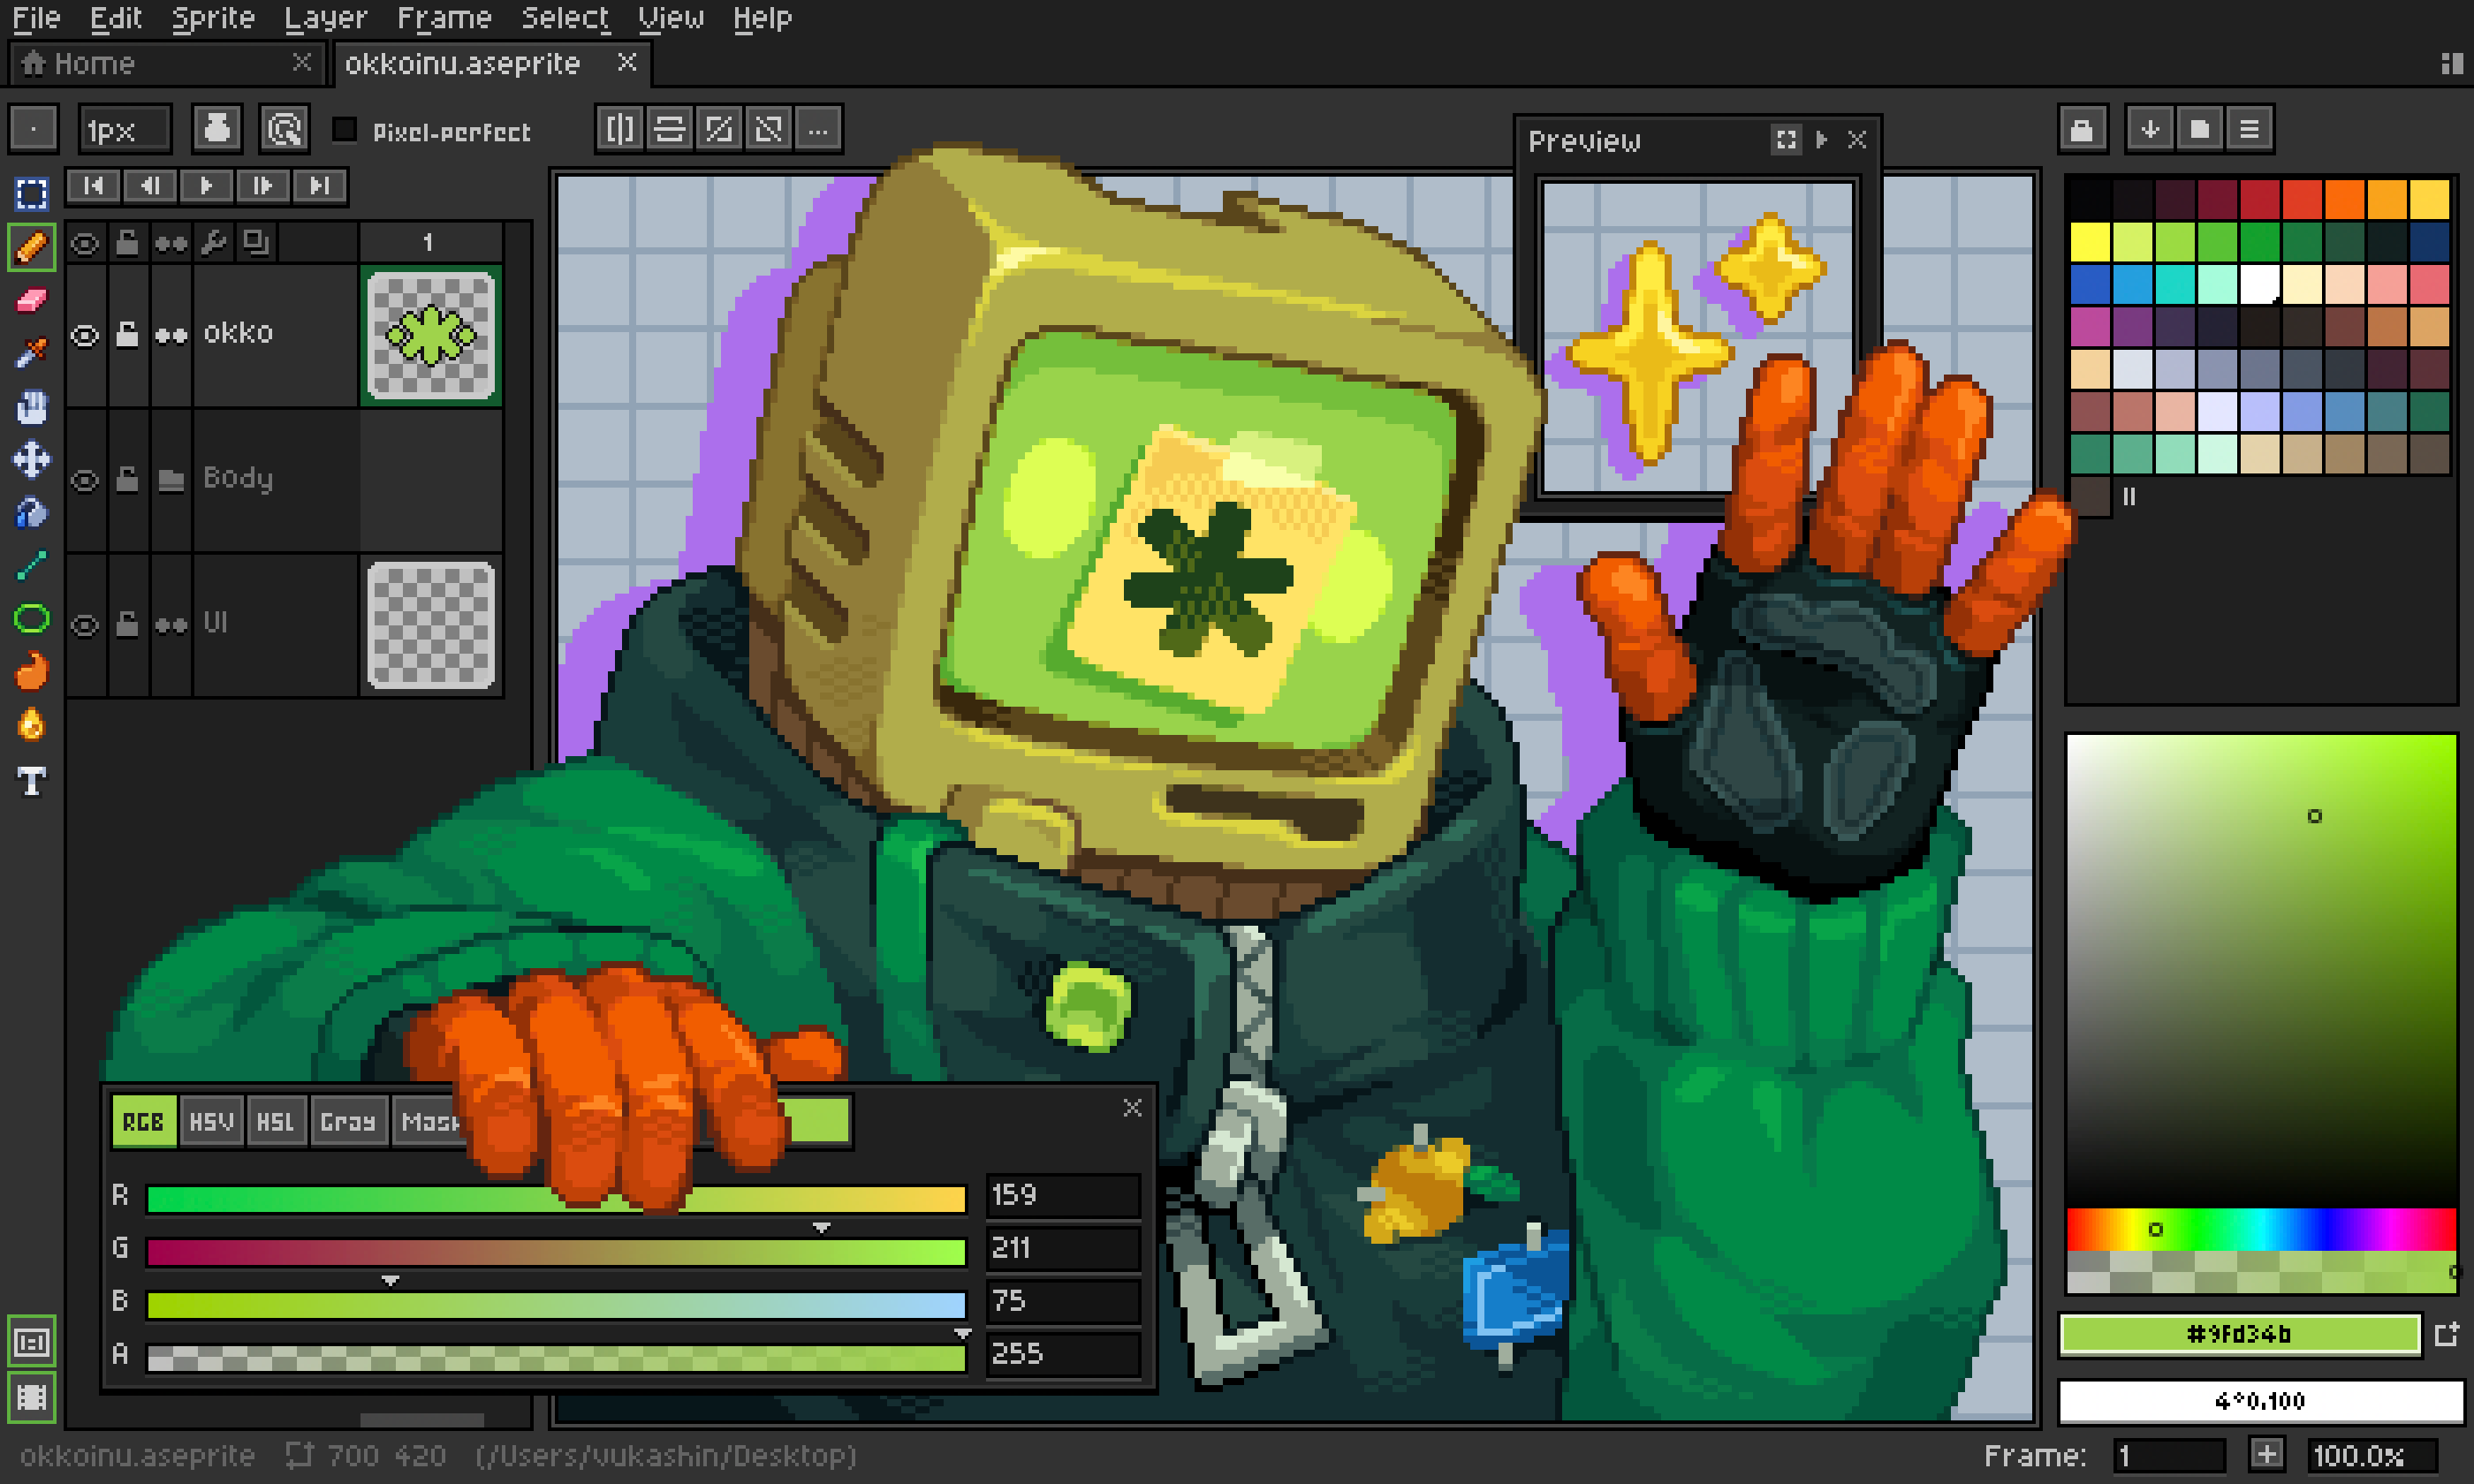Click the ink type button
The width and height of the screenshot is (2474, 1484).
click(217, 129)
